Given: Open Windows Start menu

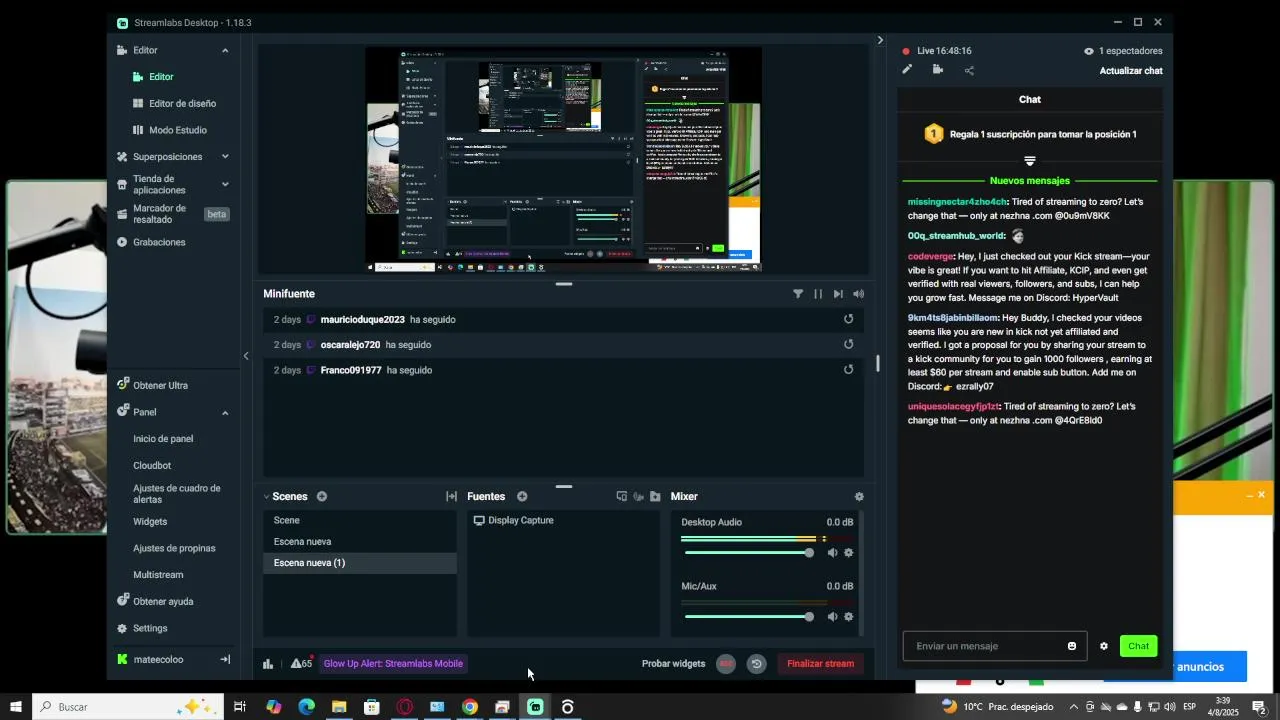Looking at the screenshot, I should (15, 707).
